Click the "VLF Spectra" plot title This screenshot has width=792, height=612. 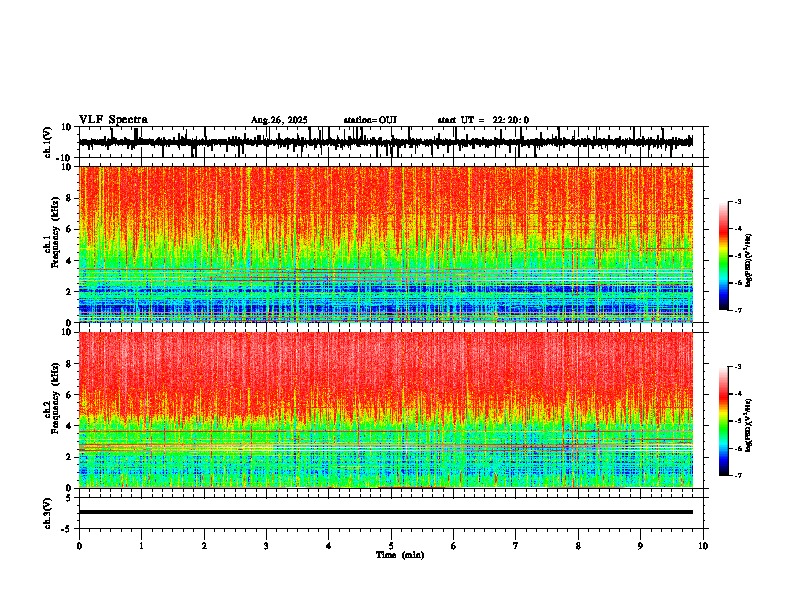click(113, 120)
